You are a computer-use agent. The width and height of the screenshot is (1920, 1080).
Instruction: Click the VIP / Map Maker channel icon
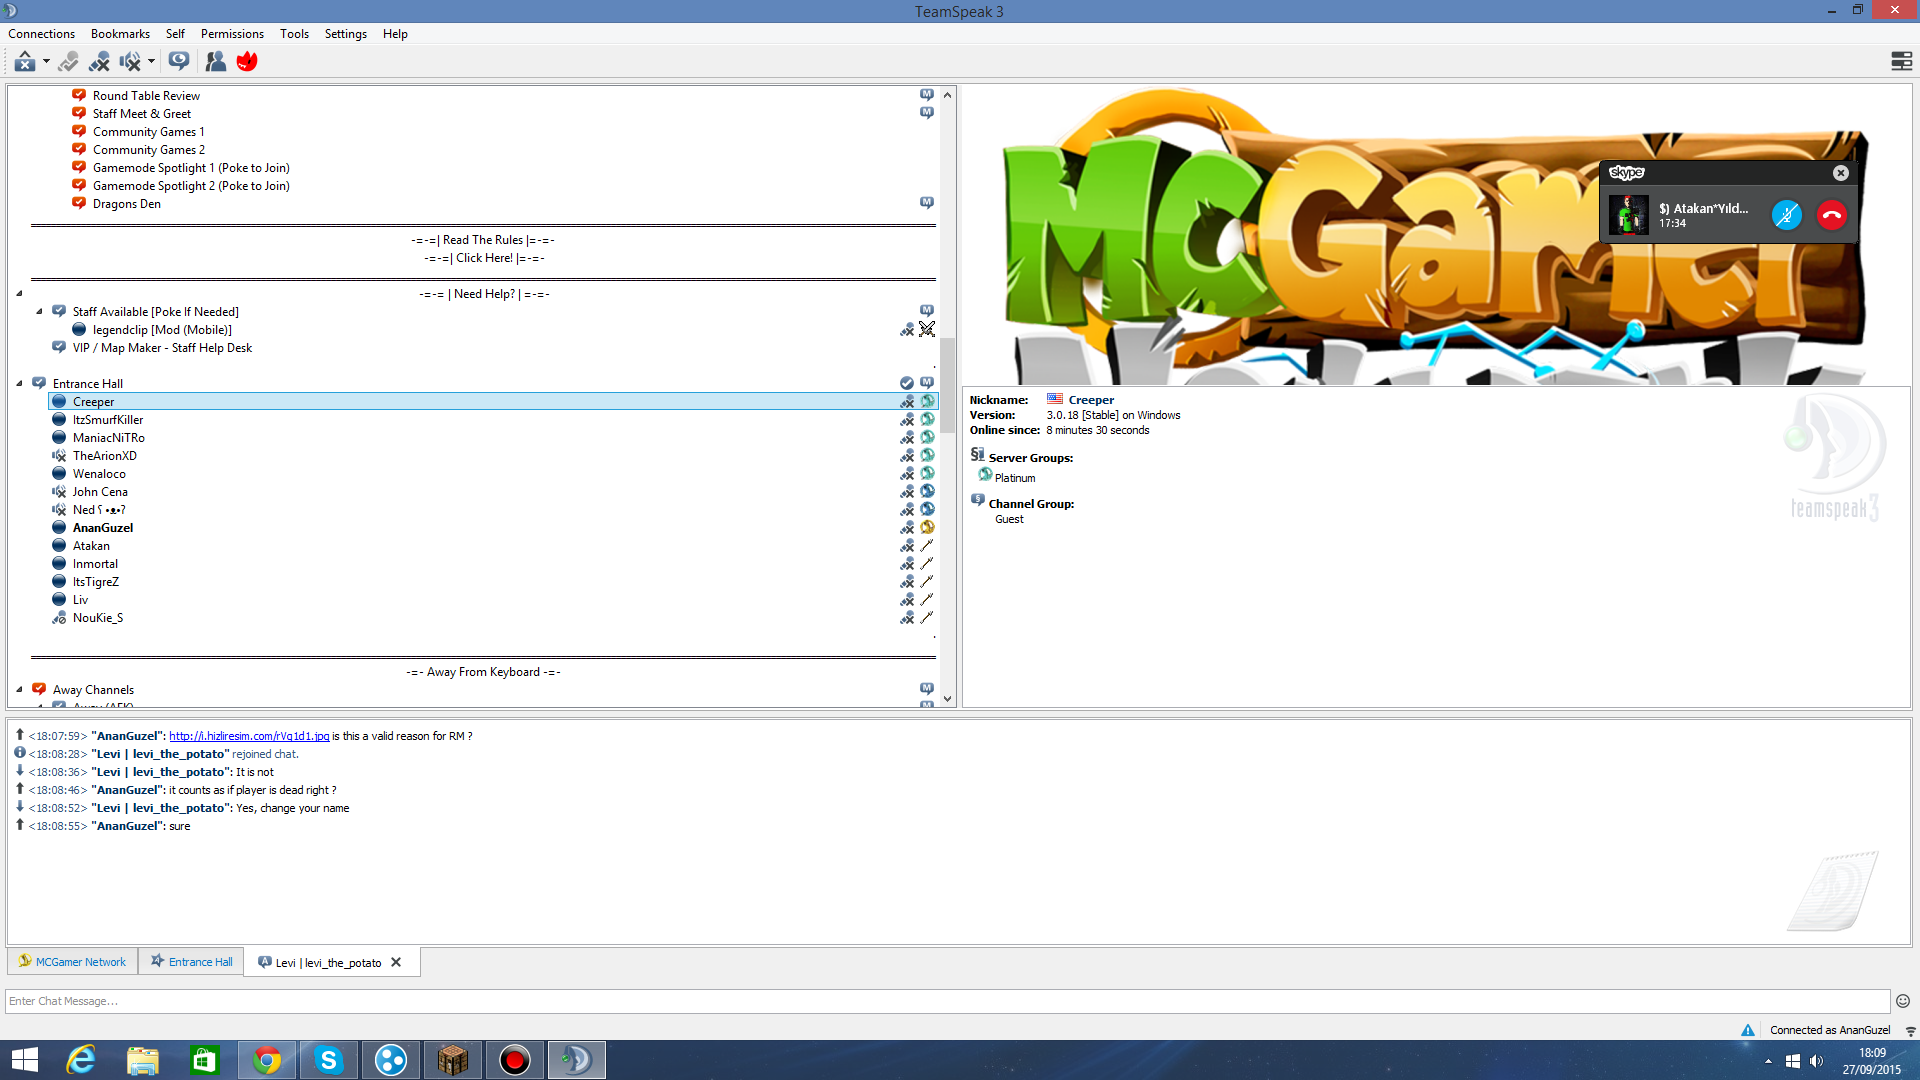point(59,347)
